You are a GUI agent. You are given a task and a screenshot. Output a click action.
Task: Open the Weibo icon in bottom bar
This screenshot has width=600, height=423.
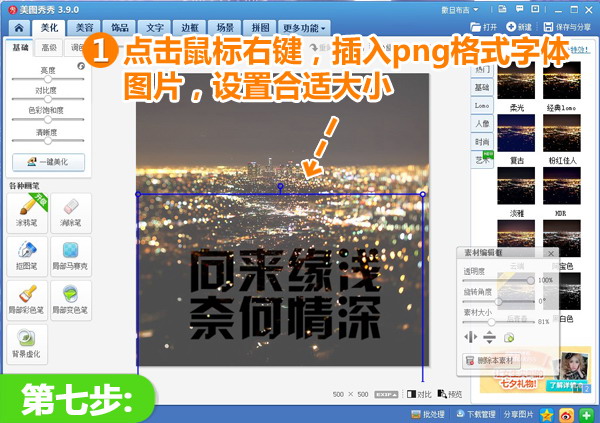click(567, 415)
